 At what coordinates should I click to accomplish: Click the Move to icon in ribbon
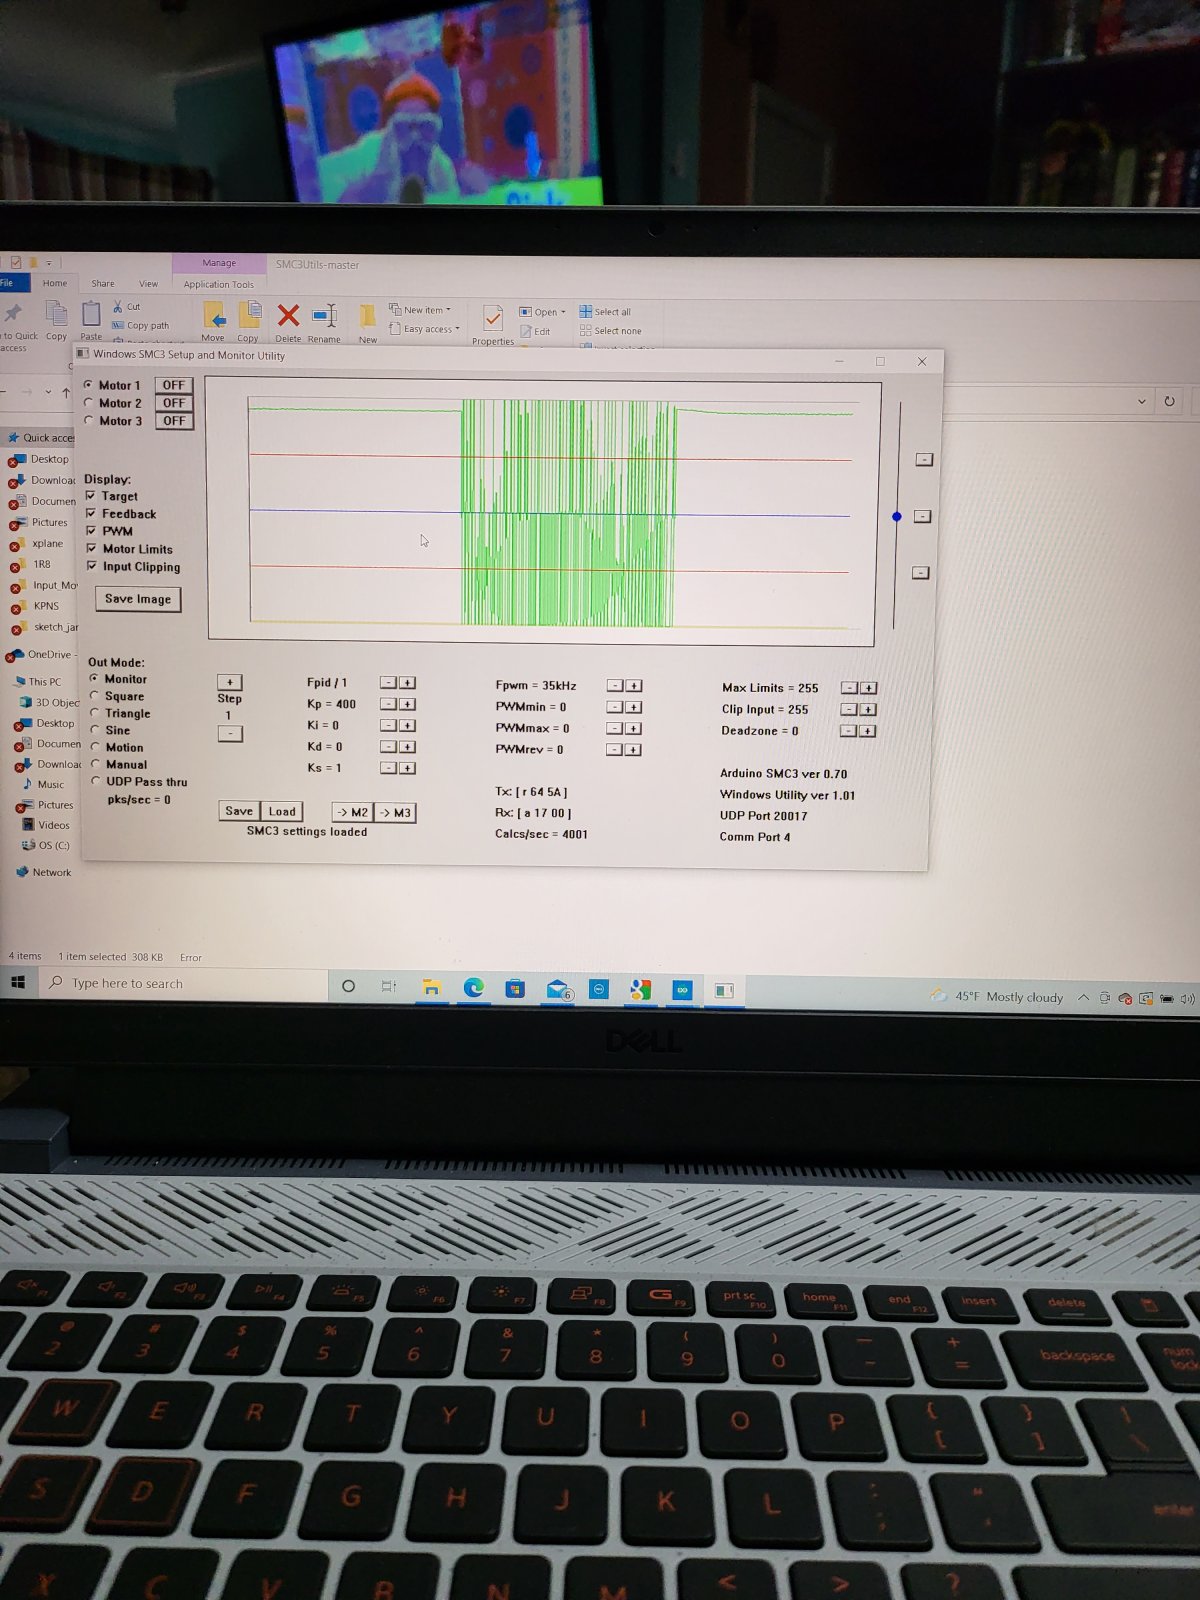(214, 317)
